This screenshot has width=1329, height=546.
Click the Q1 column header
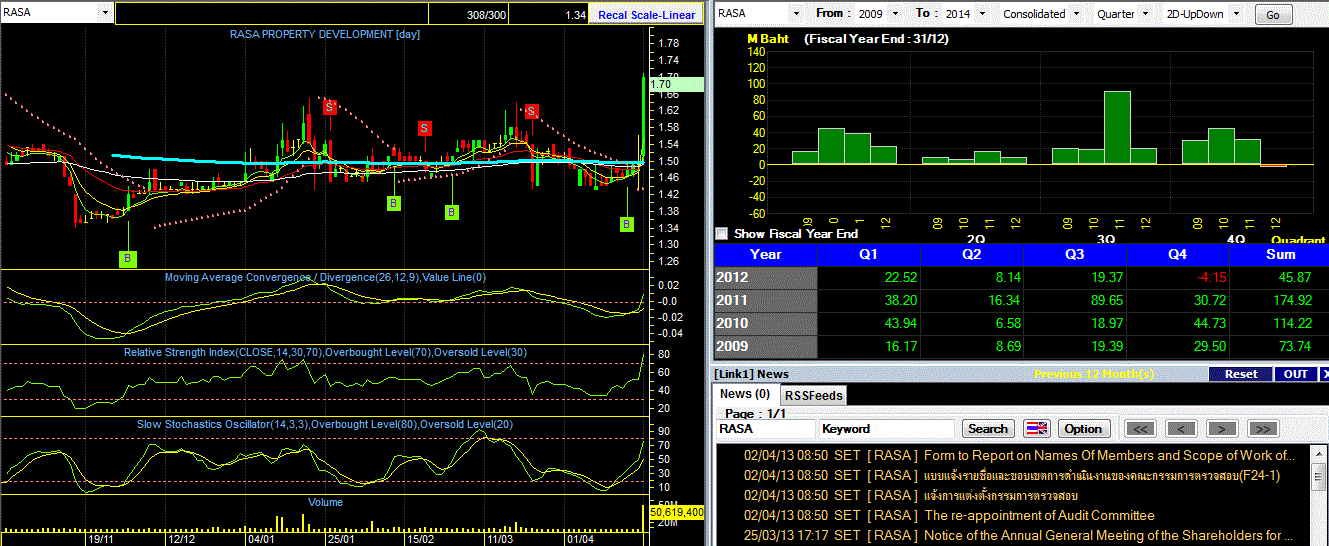point(869,254)
